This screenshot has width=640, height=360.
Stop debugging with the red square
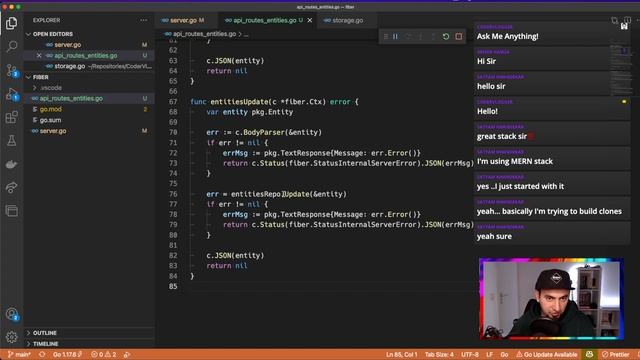click(x=459, y=37)
